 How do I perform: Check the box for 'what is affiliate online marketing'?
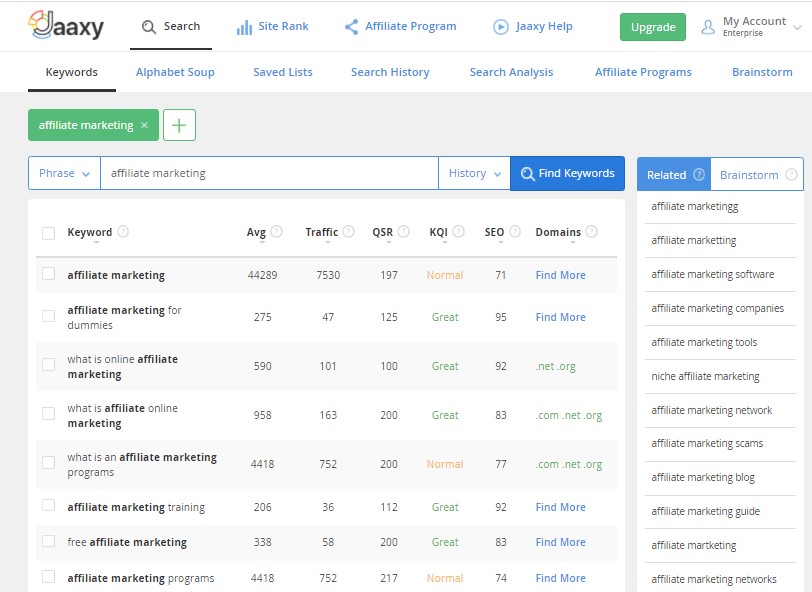[49, 413]
